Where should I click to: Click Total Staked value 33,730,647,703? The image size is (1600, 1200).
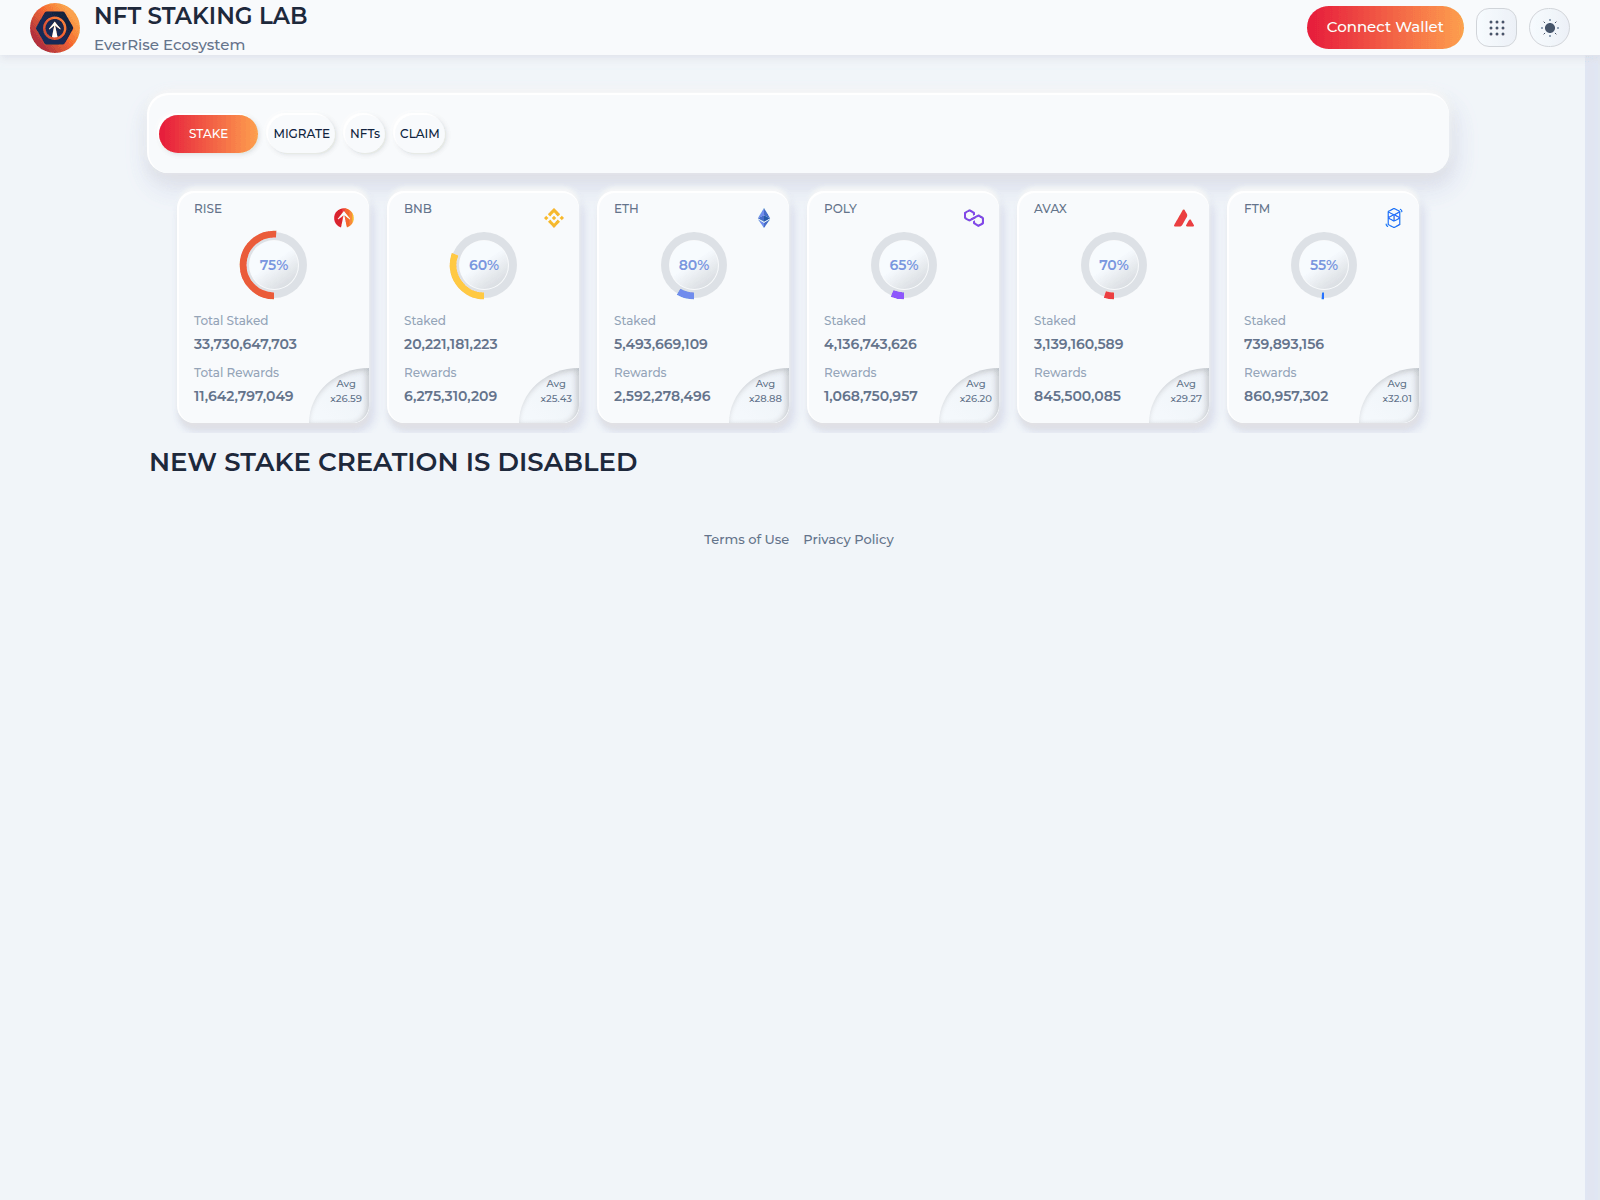(245, 344)
